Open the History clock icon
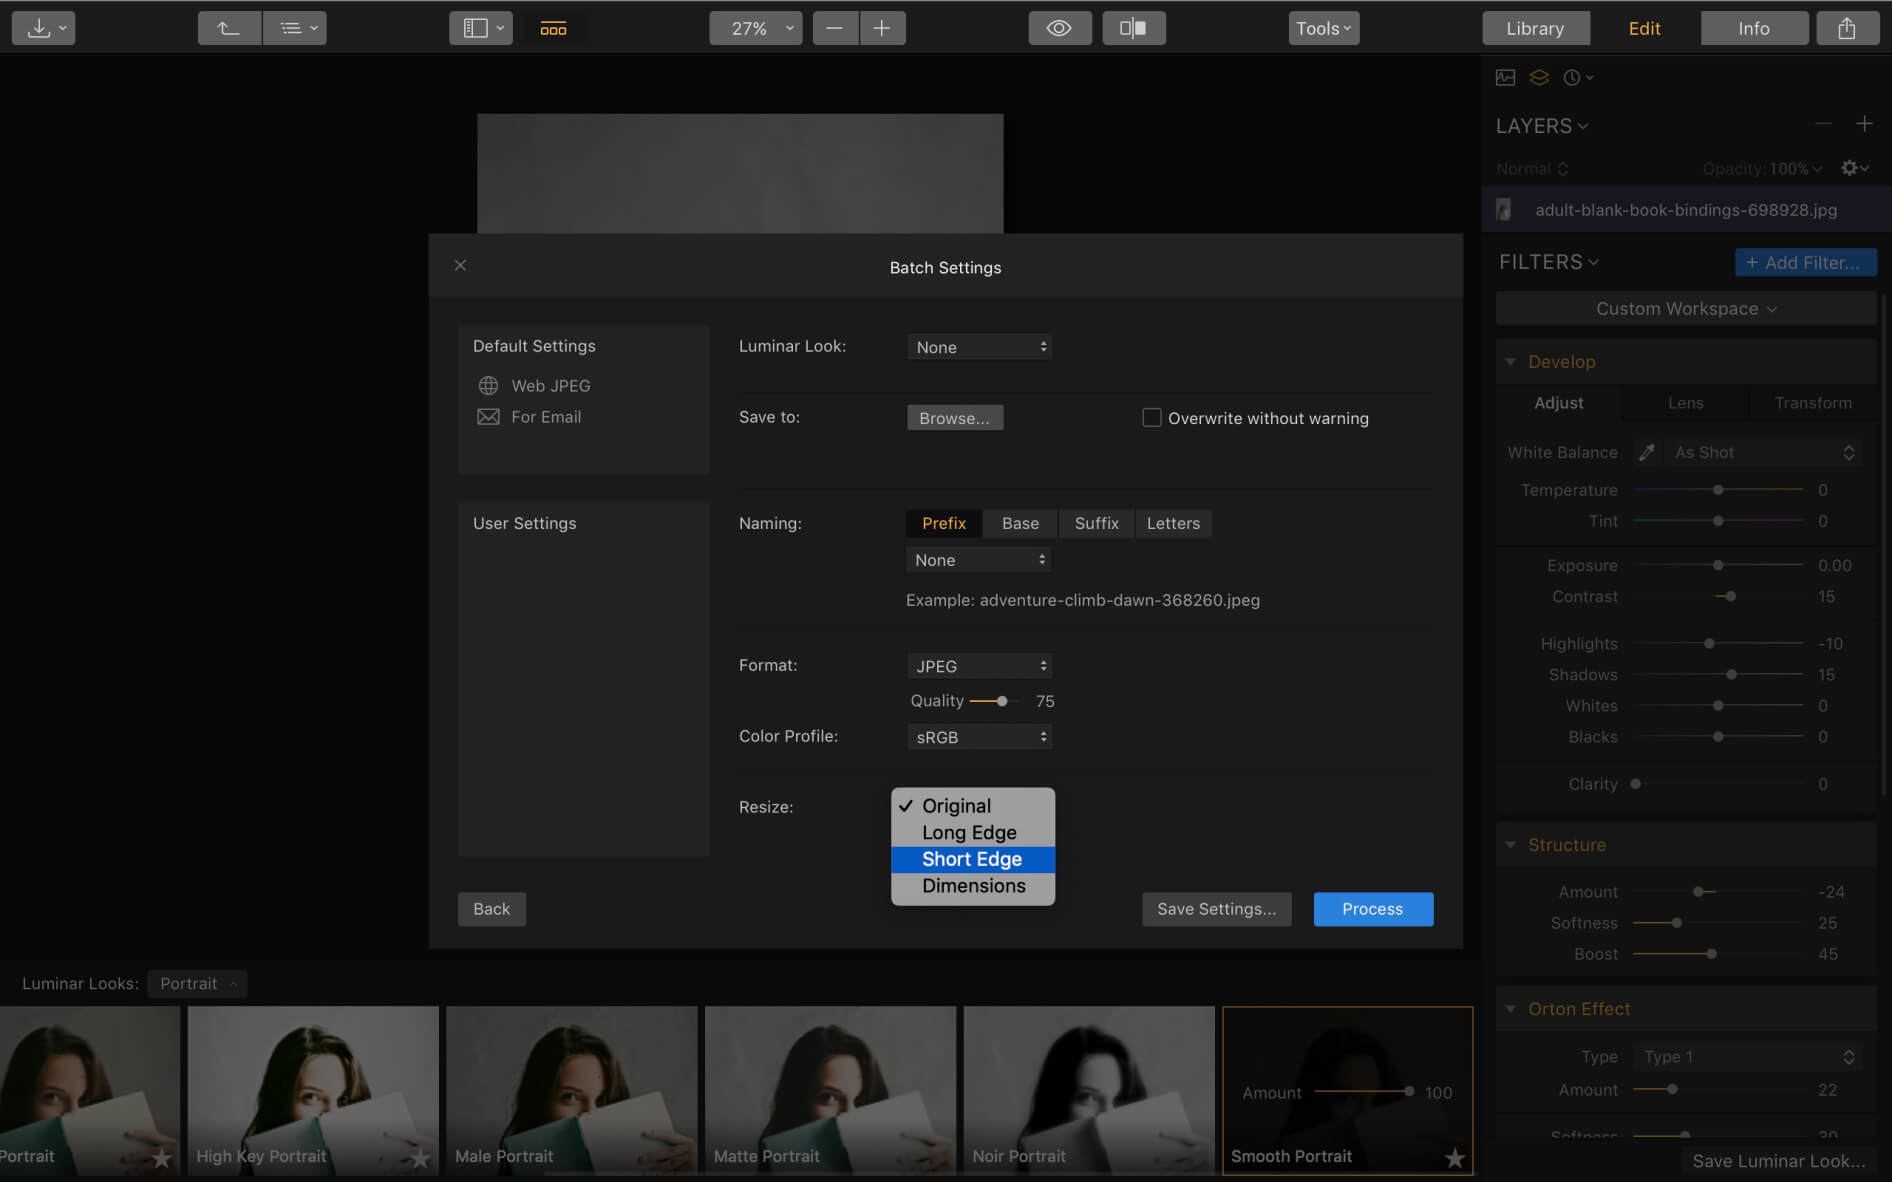The image size is (1892, 1182). click(1572, 77)
